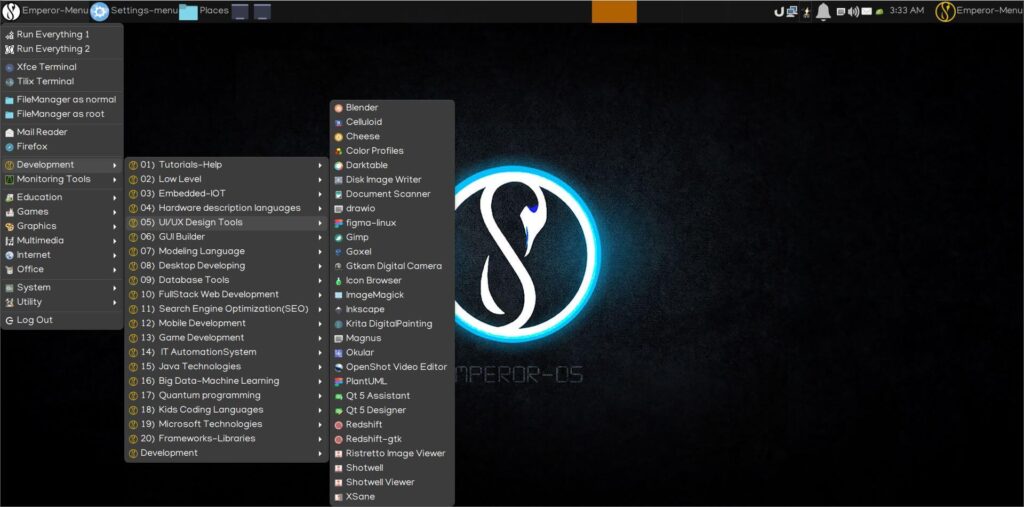This screenshot has height=507, width=1024.
Task: Click the notification bell icon in panel
Action: [x=824, y=11]
